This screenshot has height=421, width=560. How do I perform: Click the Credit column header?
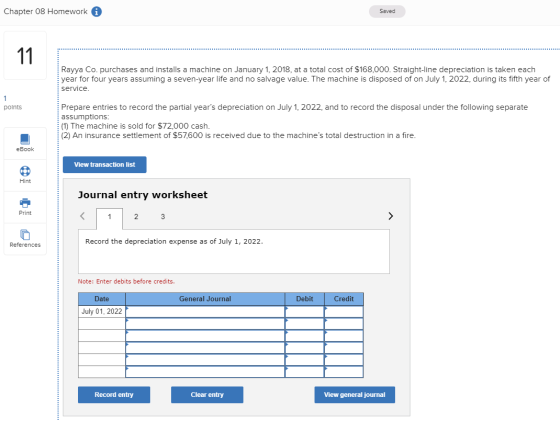pos(344,299)
